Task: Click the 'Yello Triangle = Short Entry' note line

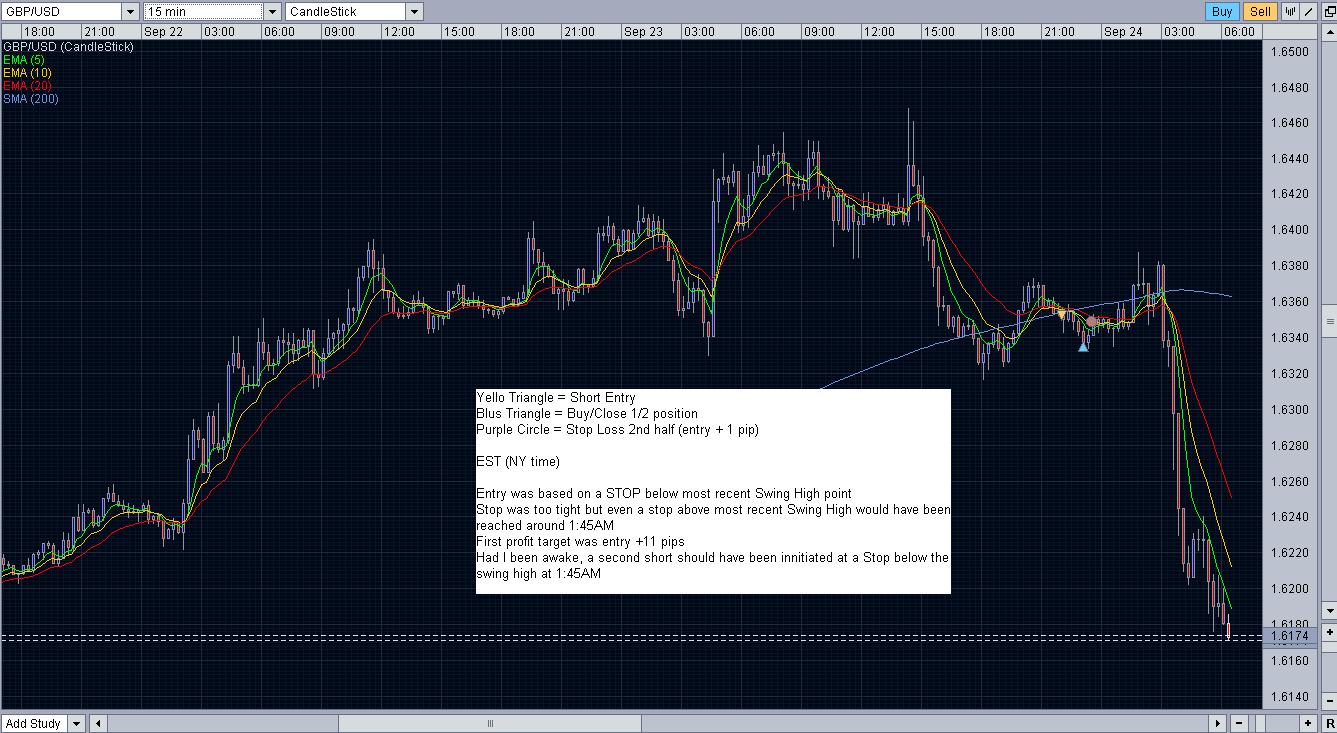Action: (556, 397)
